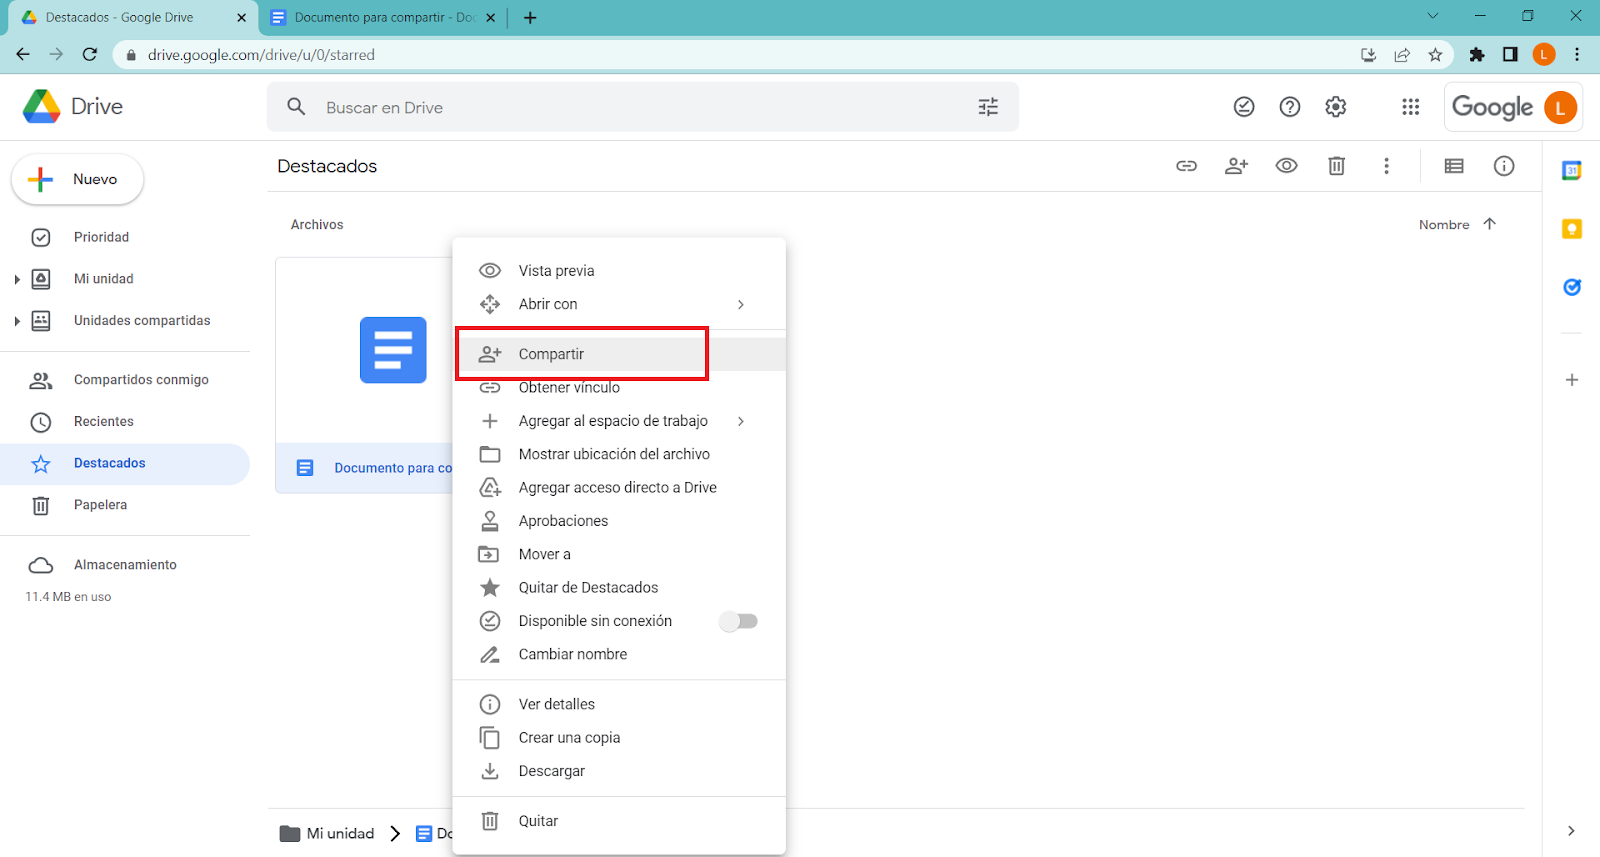Viewport: 1600px width, 857px height.
Task: Collapse side panel with bottom-right chevron
Action: pyautogui.click(x=1571, y=831)
